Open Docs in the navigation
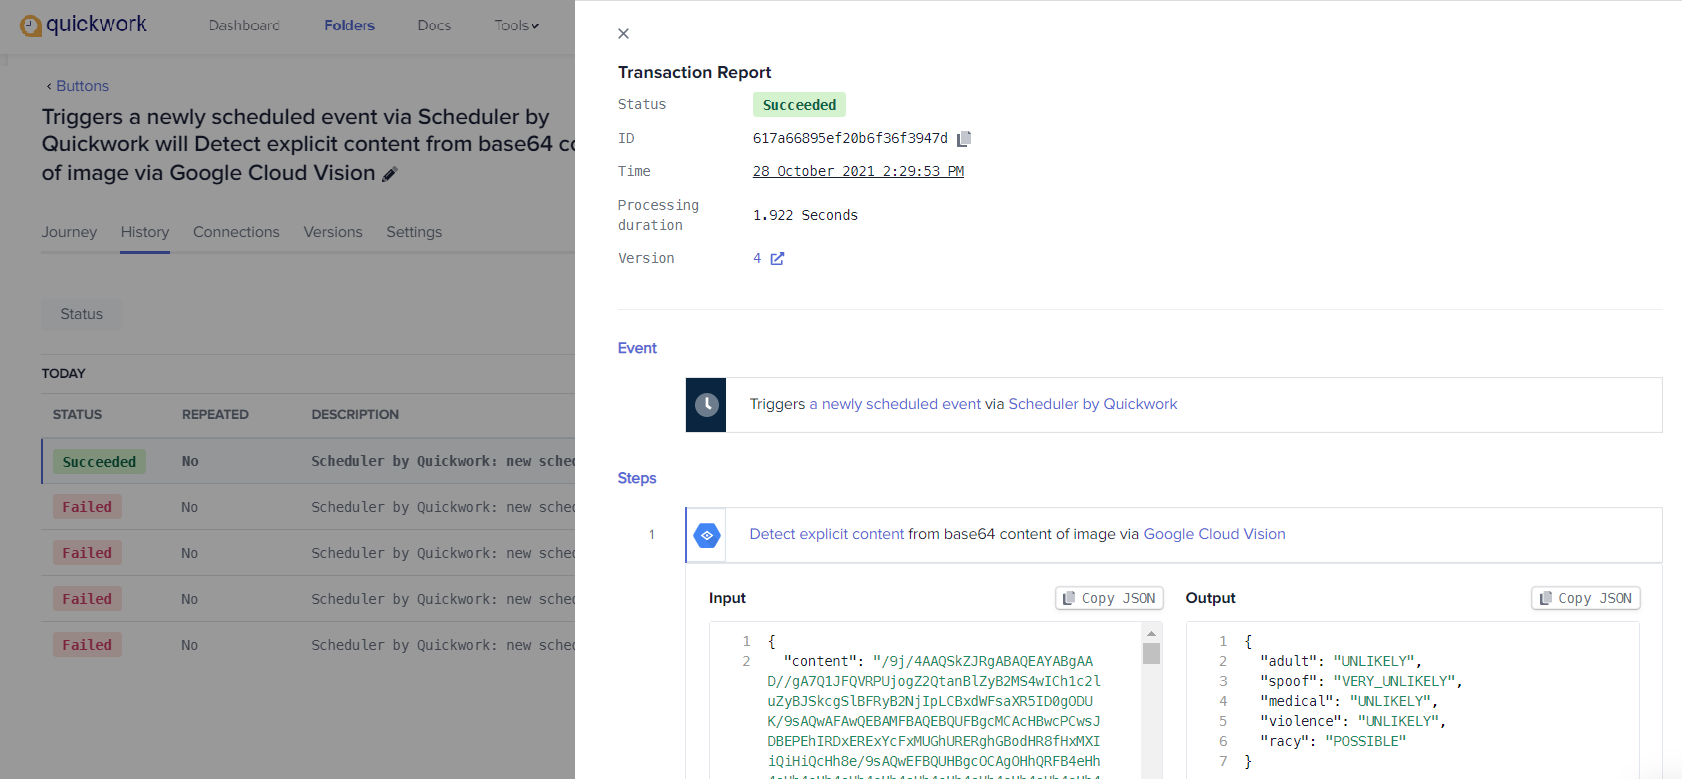The image size is (1682, 779). point(434,25)
